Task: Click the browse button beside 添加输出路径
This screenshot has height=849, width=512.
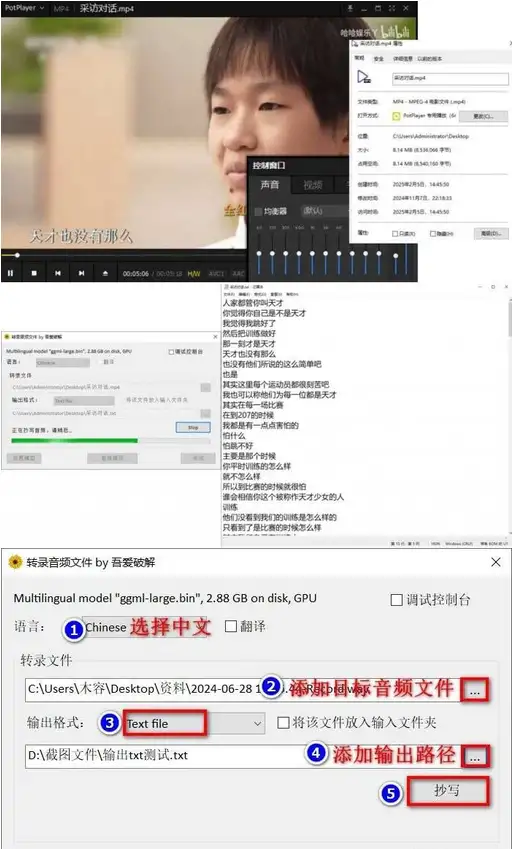Action: [x=475, y=756]
